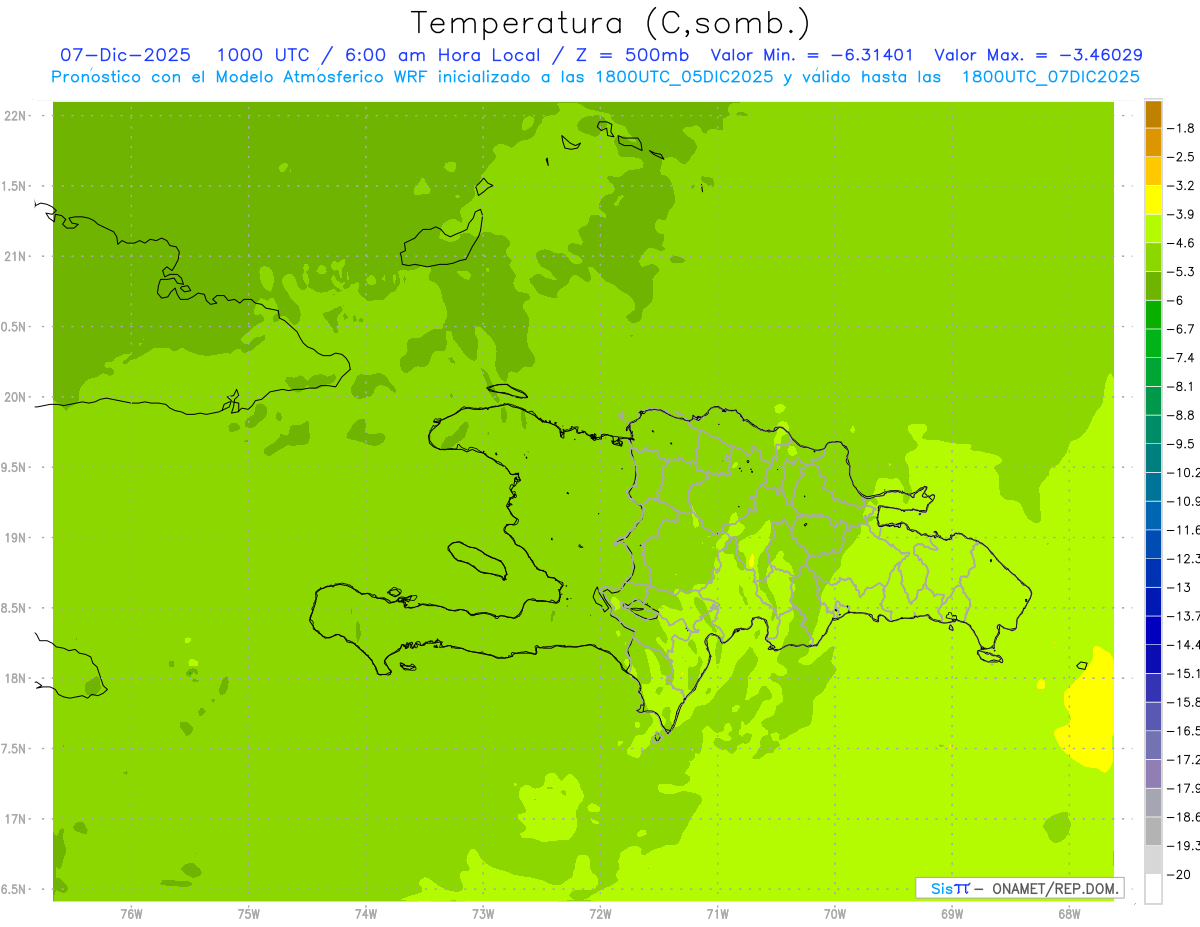Viewport: 1200px width, 927px height.
Task: Click the '71W' longitude label
Action: pos(717,914)
